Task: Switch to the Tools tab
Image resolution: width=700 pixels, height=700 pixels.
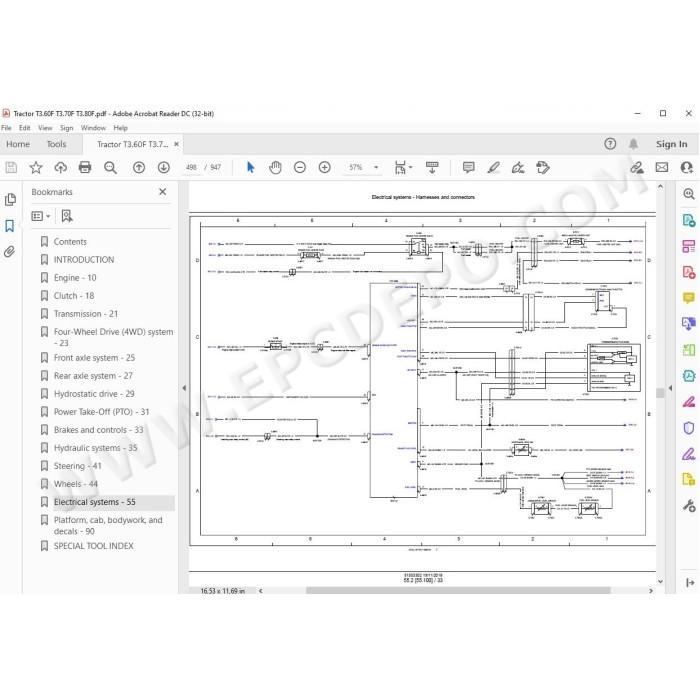Action: 56,144
